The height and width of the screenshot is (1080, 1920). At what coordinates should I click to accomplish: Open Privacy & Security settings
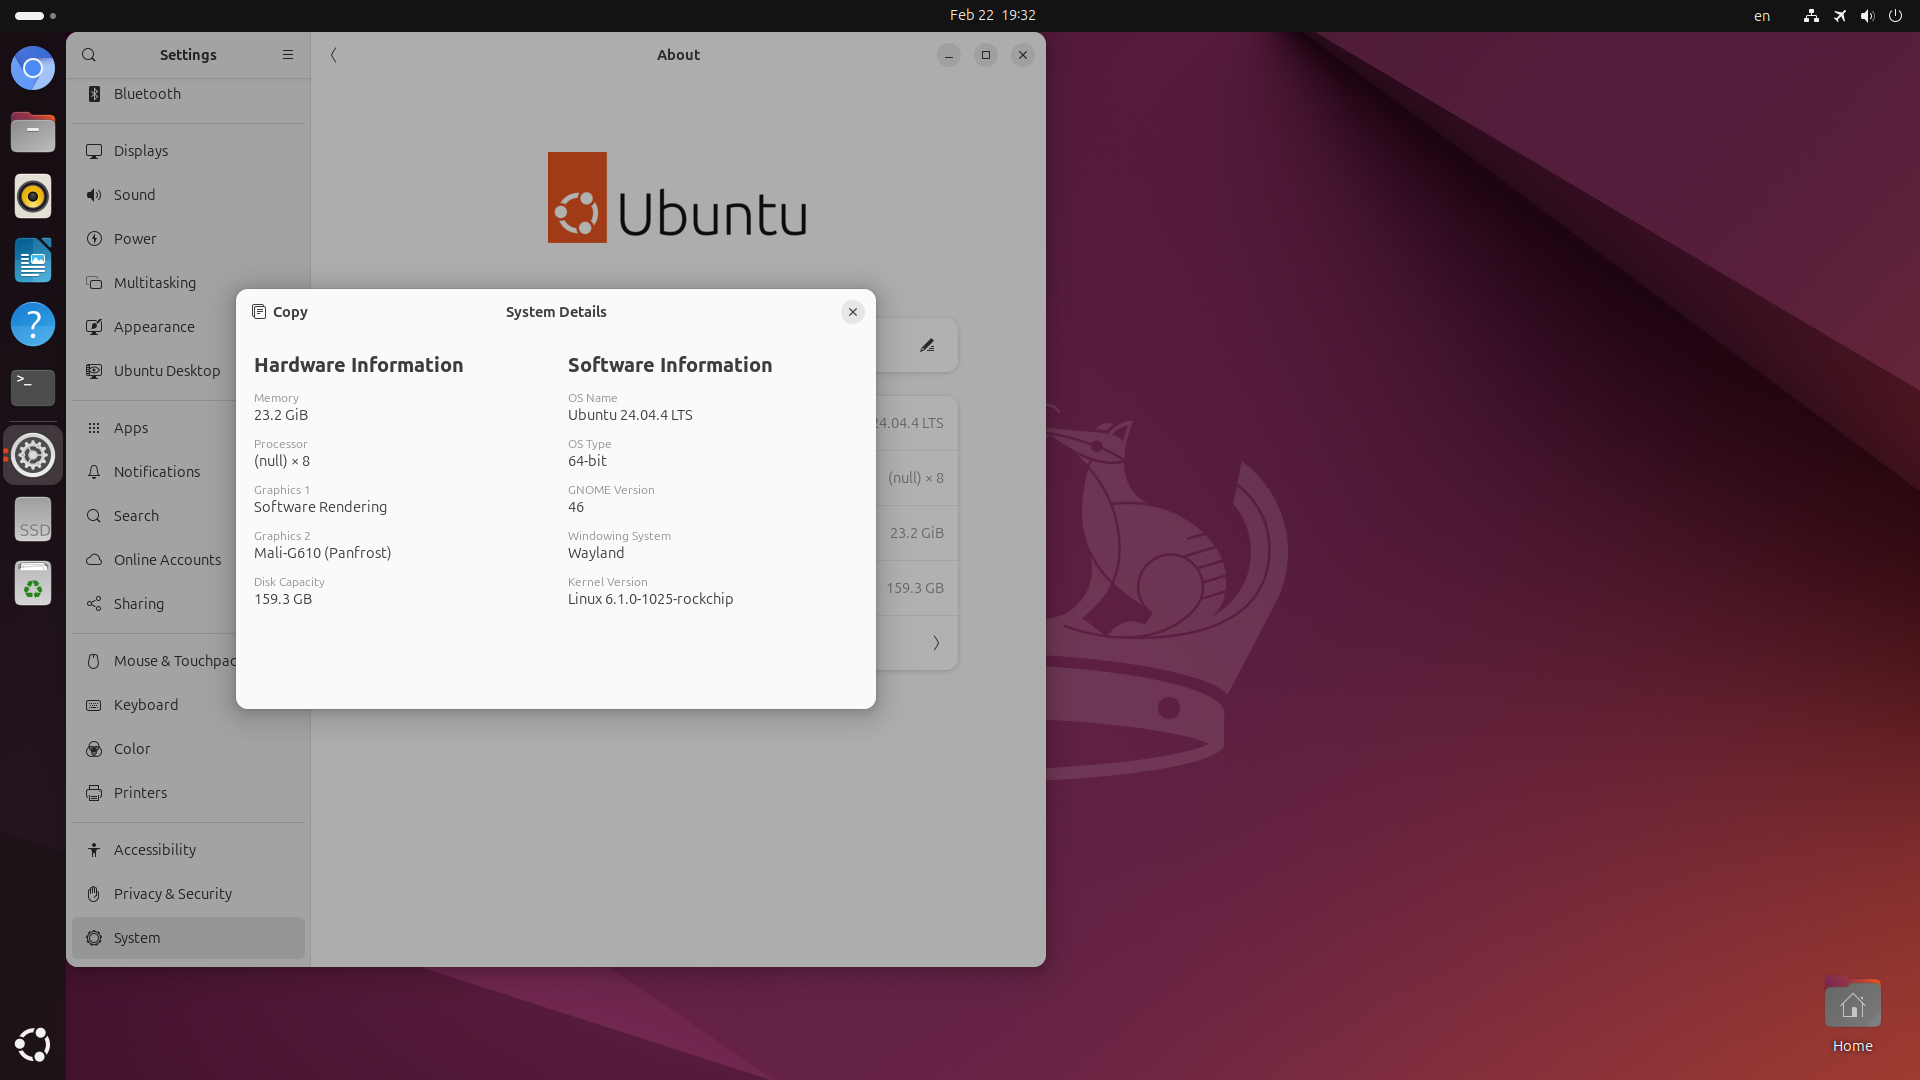coord(173,894)
